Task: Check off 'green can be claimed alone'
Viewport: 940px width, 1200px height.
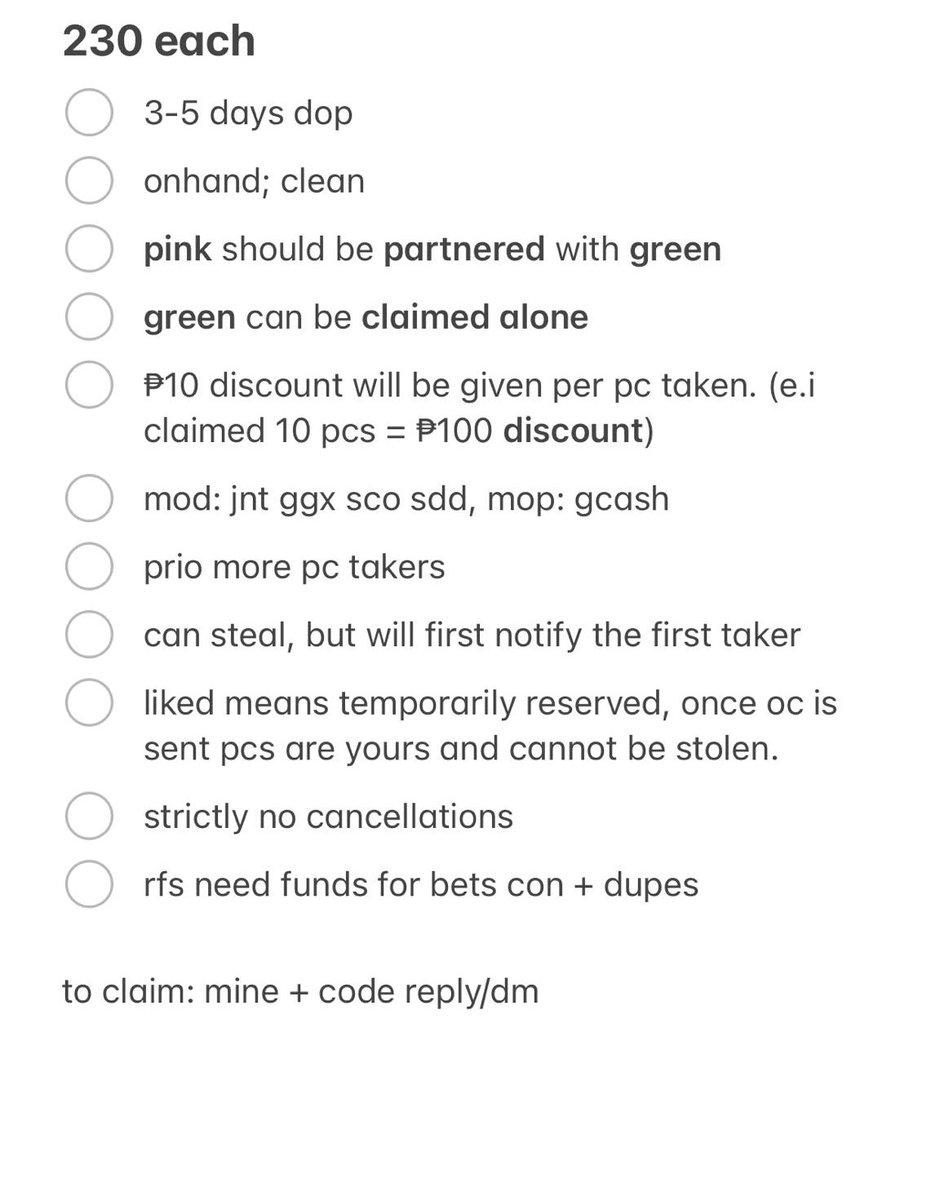Action: click(x=88, y=317)
